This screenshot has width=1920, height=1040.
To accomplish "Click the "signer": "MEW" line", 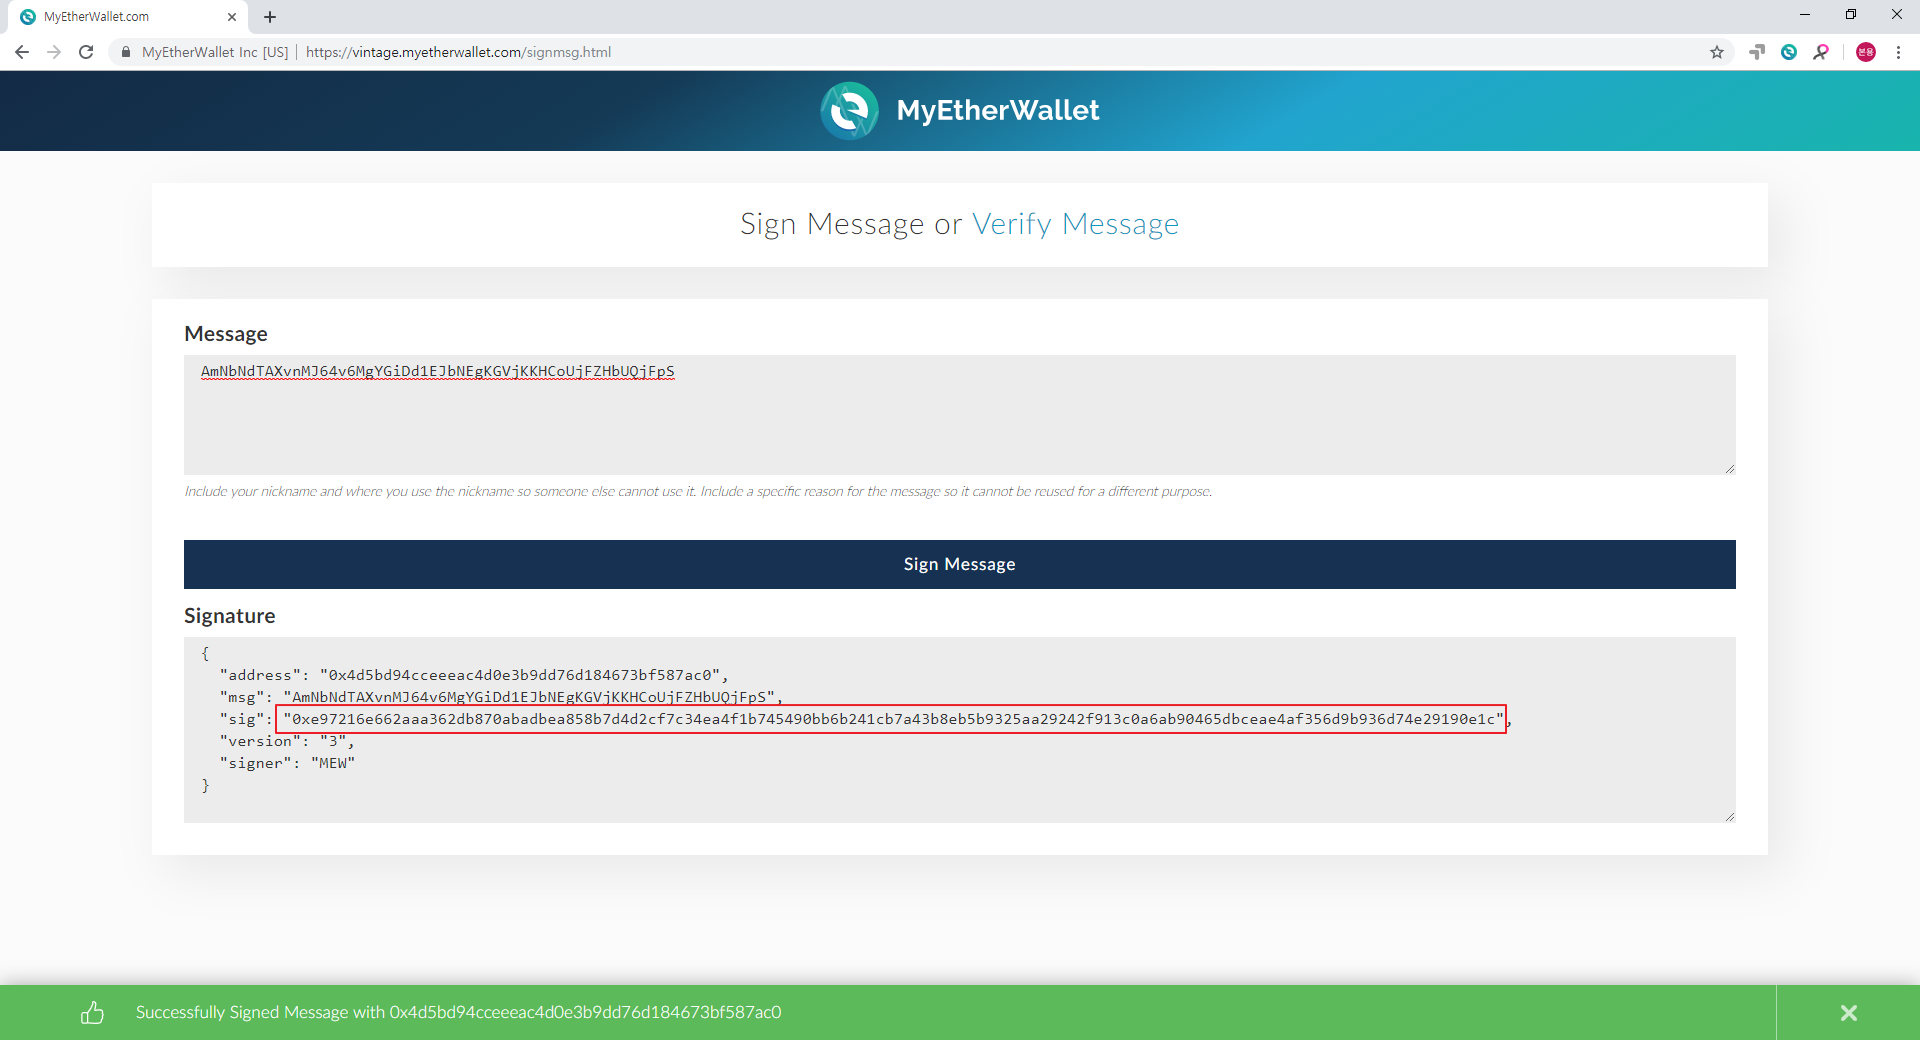I will point(287,763).
